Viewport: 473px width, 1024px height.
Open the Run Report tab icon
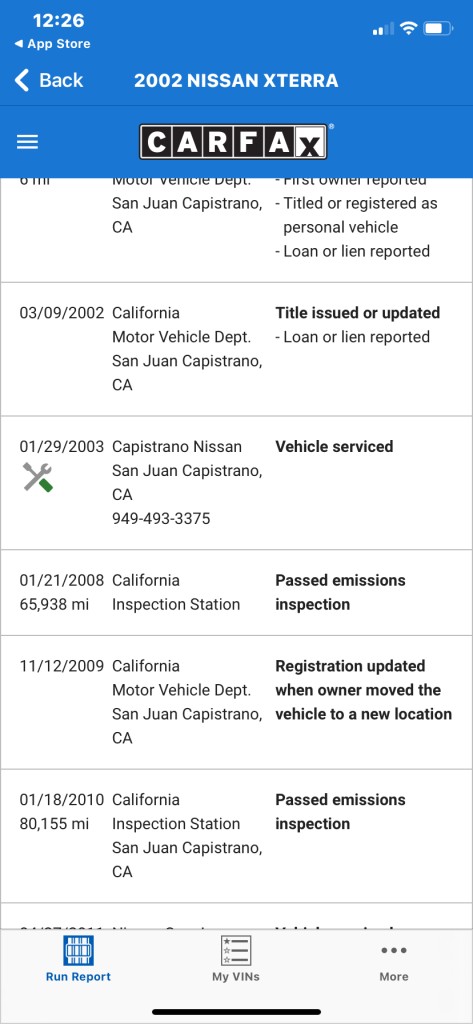coord(78,950)
